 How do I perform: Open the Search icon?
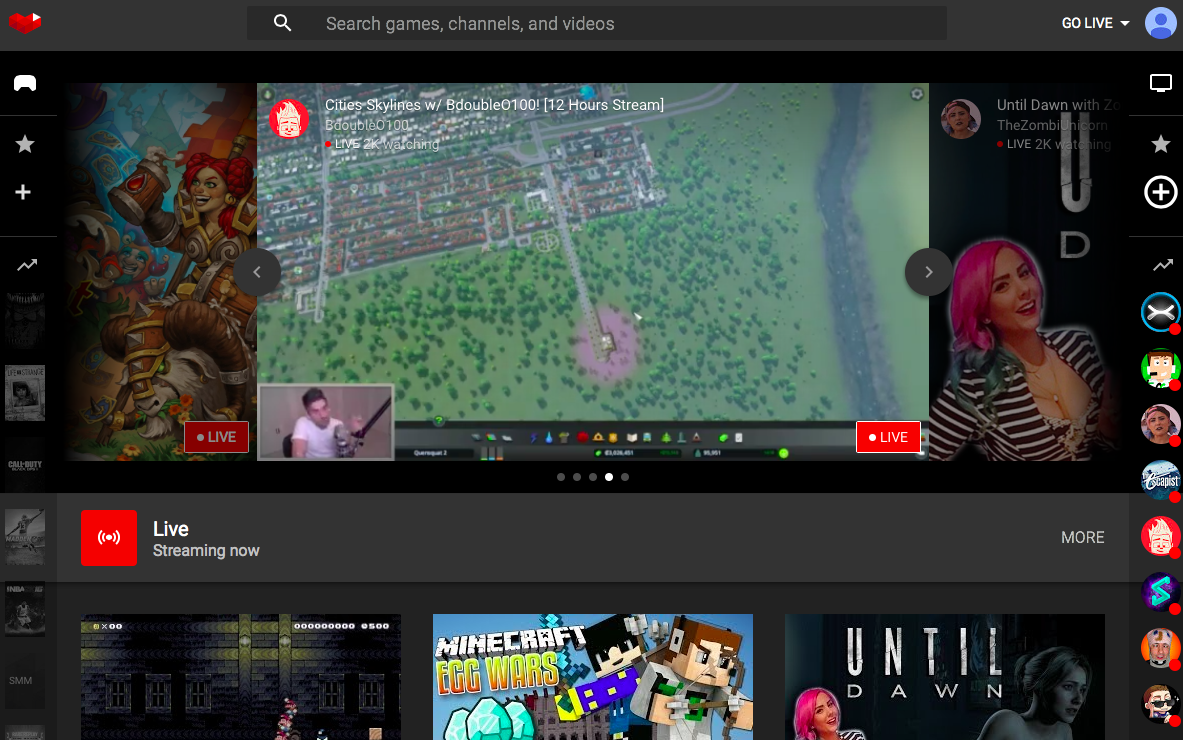pyautogui.click(x=282, y=22)
